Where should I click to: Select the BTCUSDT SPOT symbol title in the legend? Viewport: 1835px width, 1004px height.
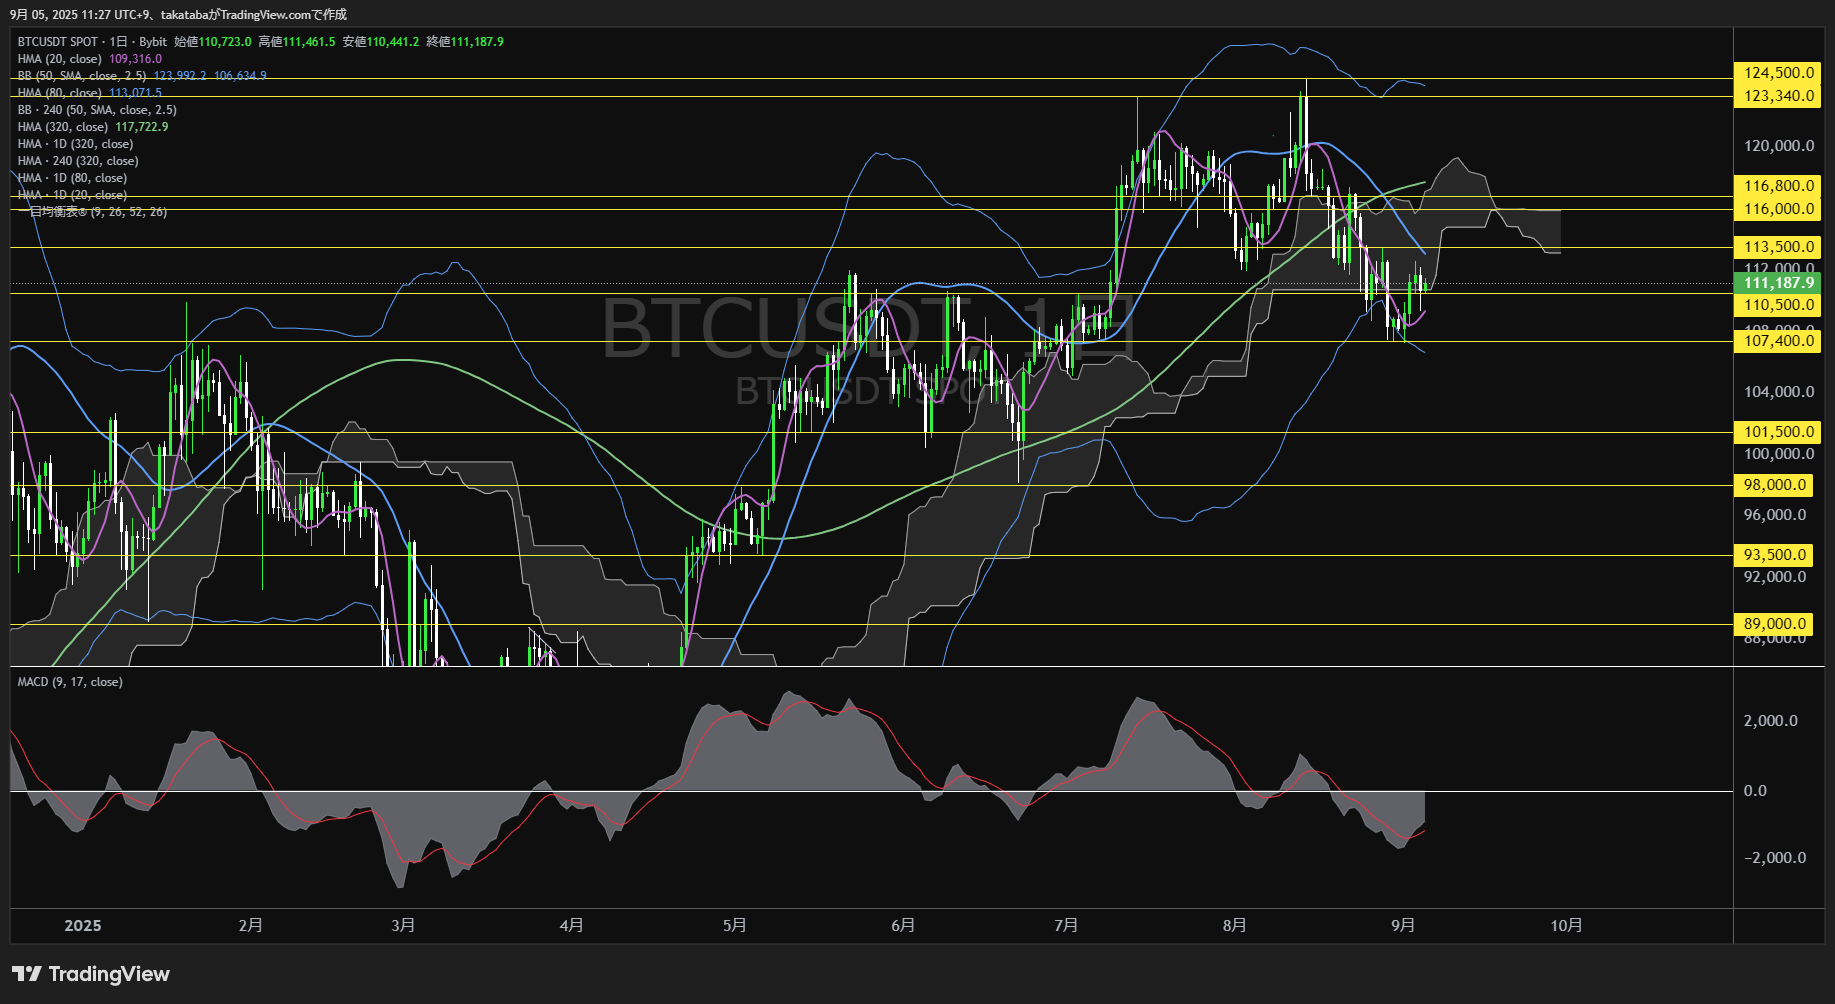pos(57,42)
